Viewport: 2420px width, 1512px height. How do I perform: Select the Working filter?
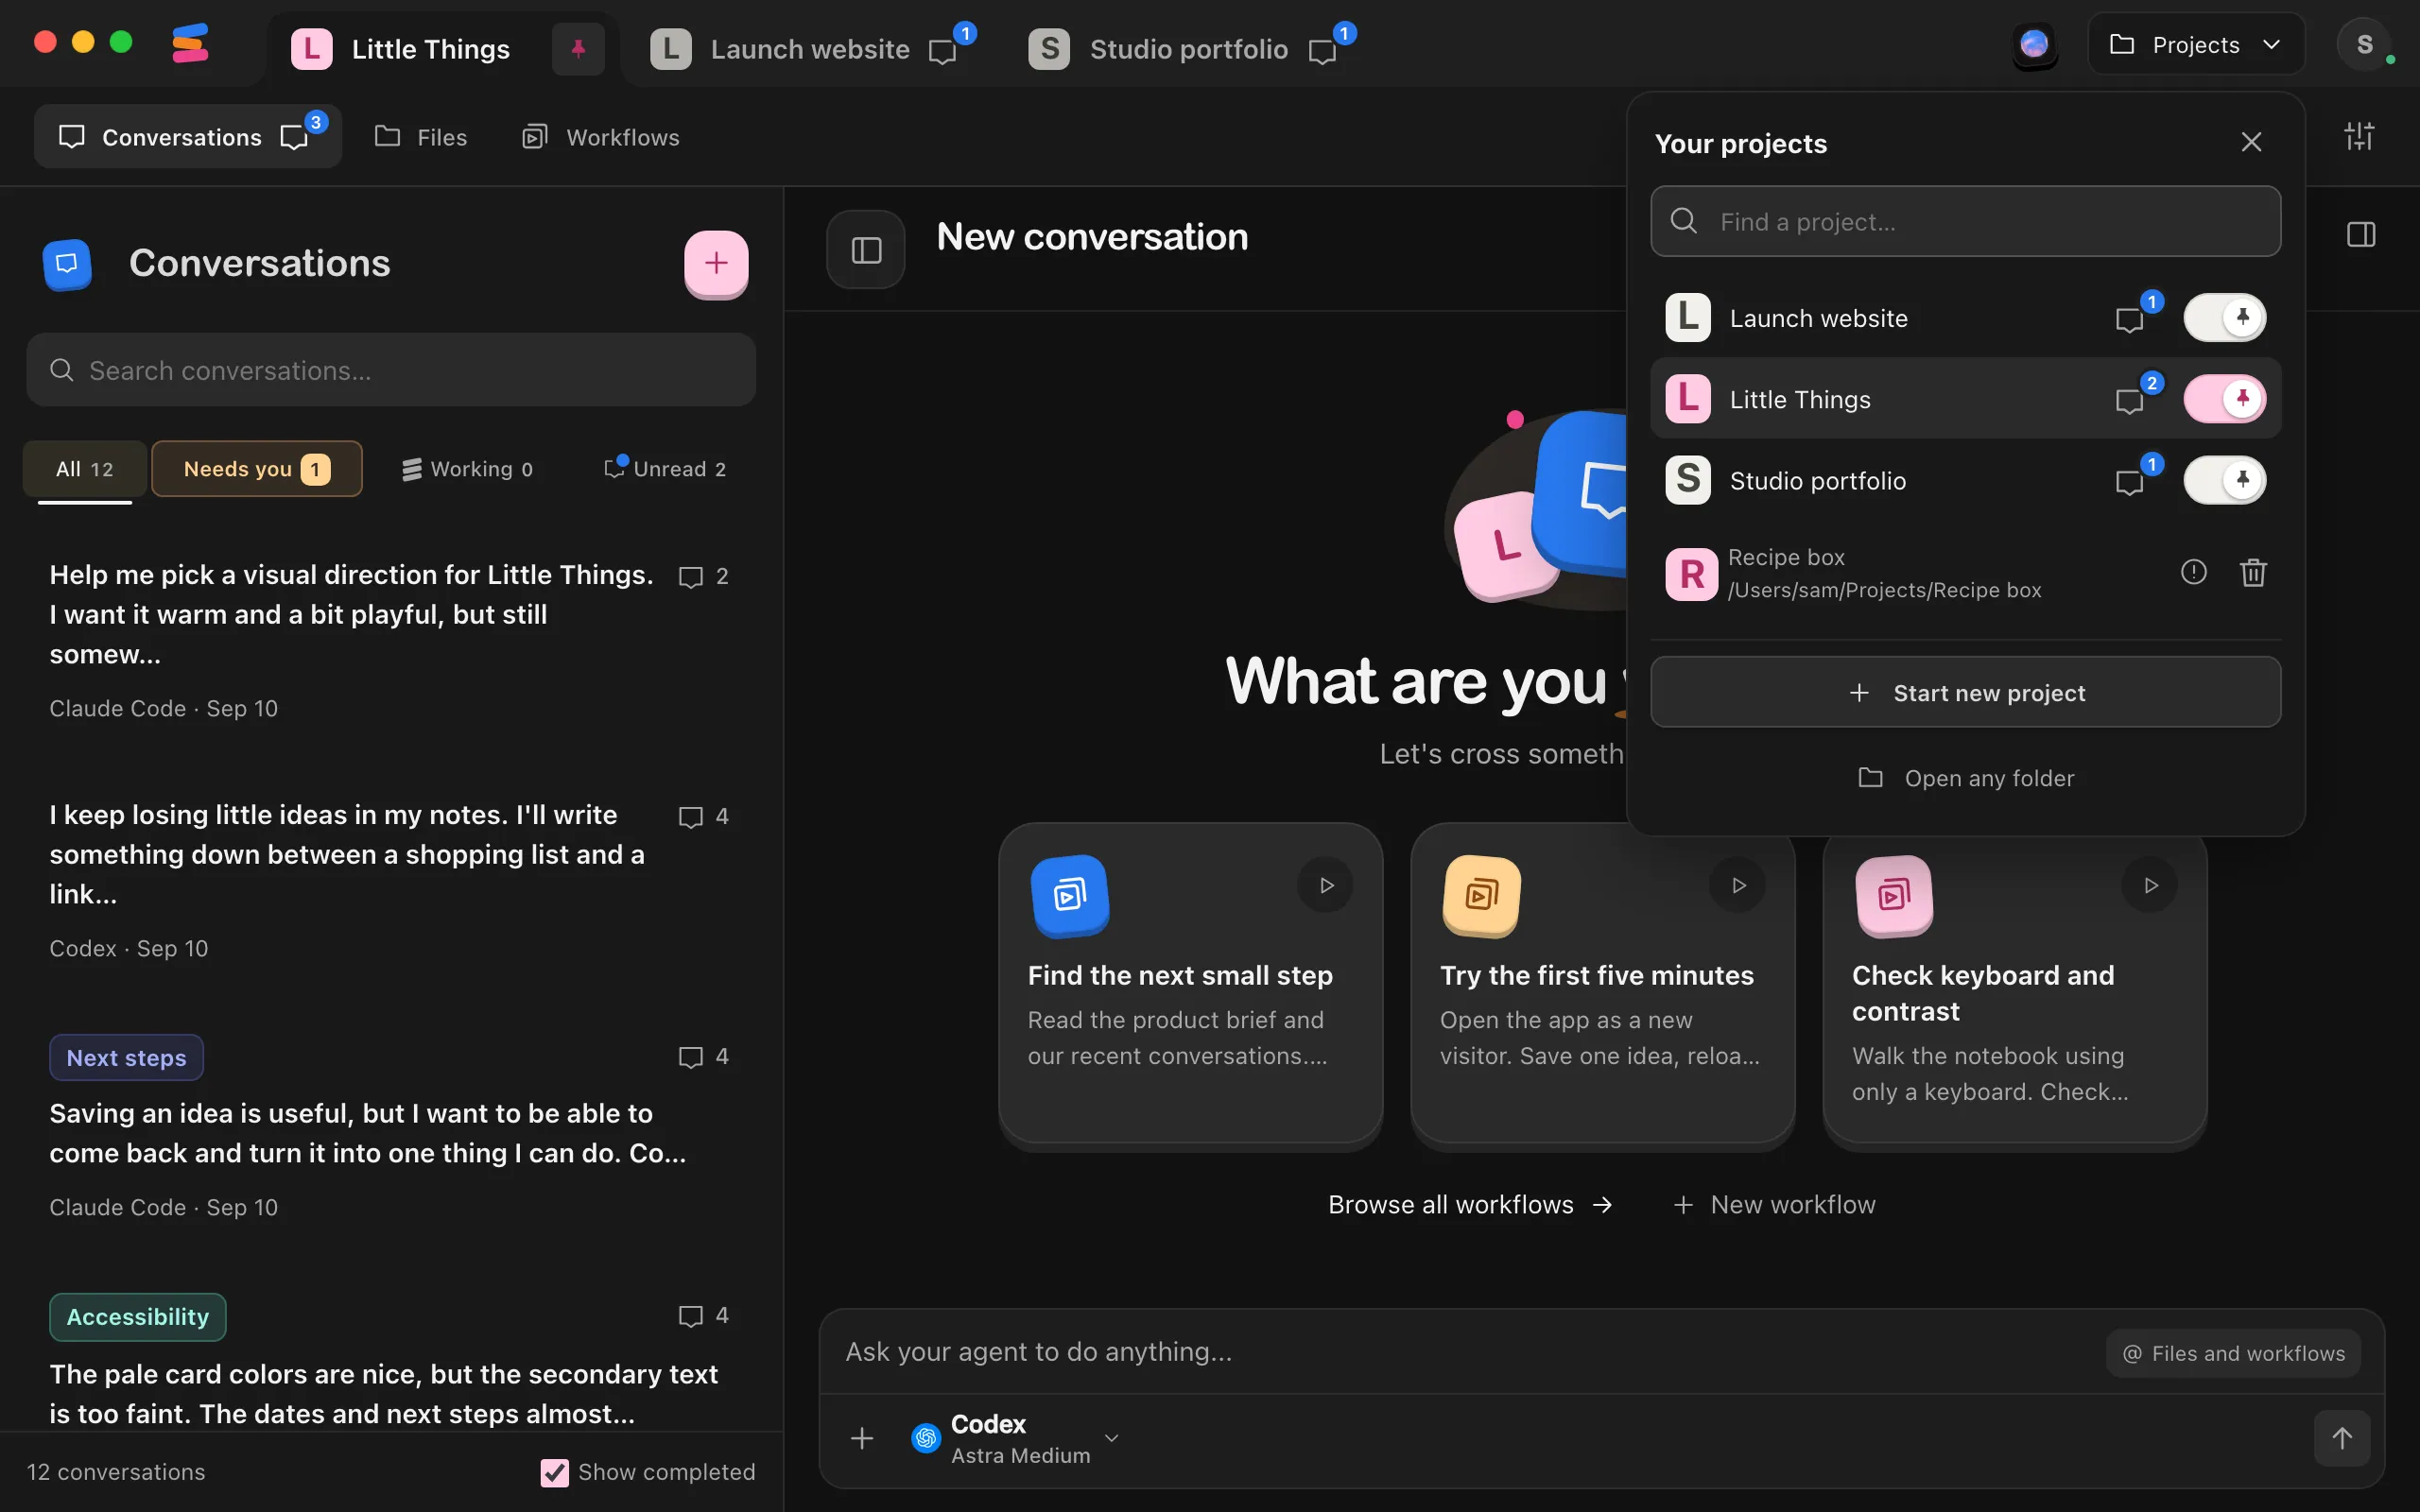click(x=468, y=469)
